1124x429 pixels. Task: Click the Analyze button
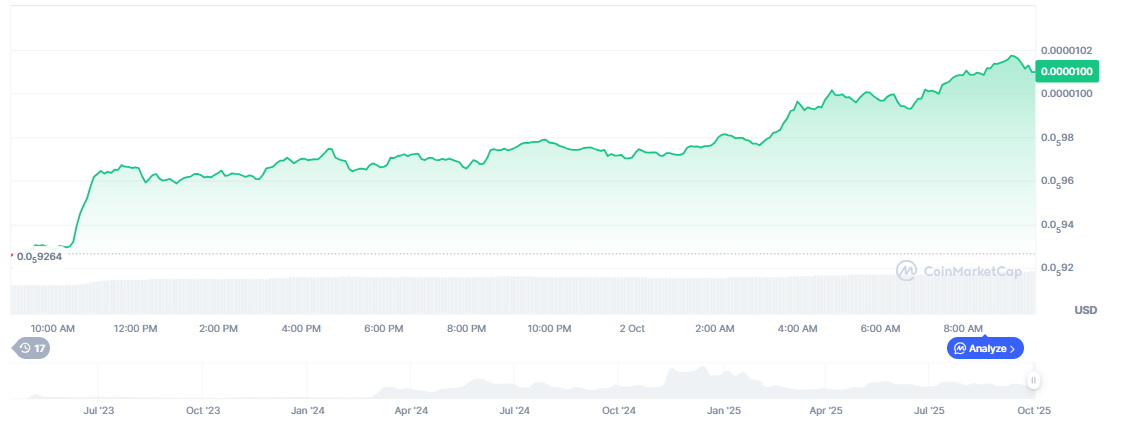tap(985, 349)
